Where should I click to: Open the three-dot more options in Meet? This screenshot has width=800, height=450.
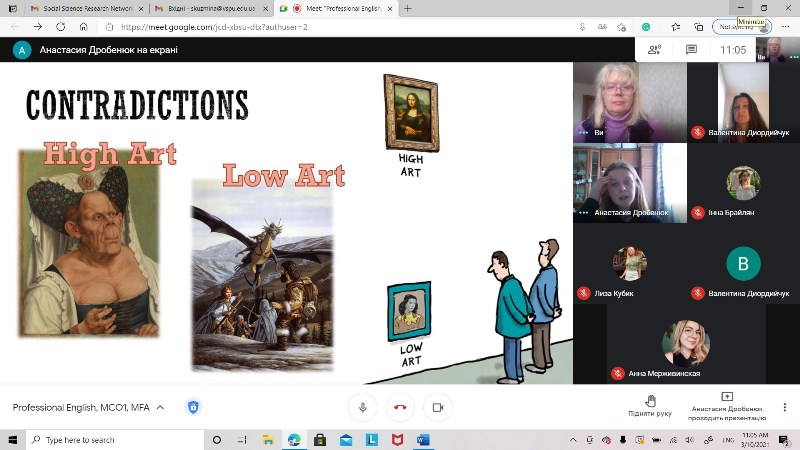click(785, 407)
